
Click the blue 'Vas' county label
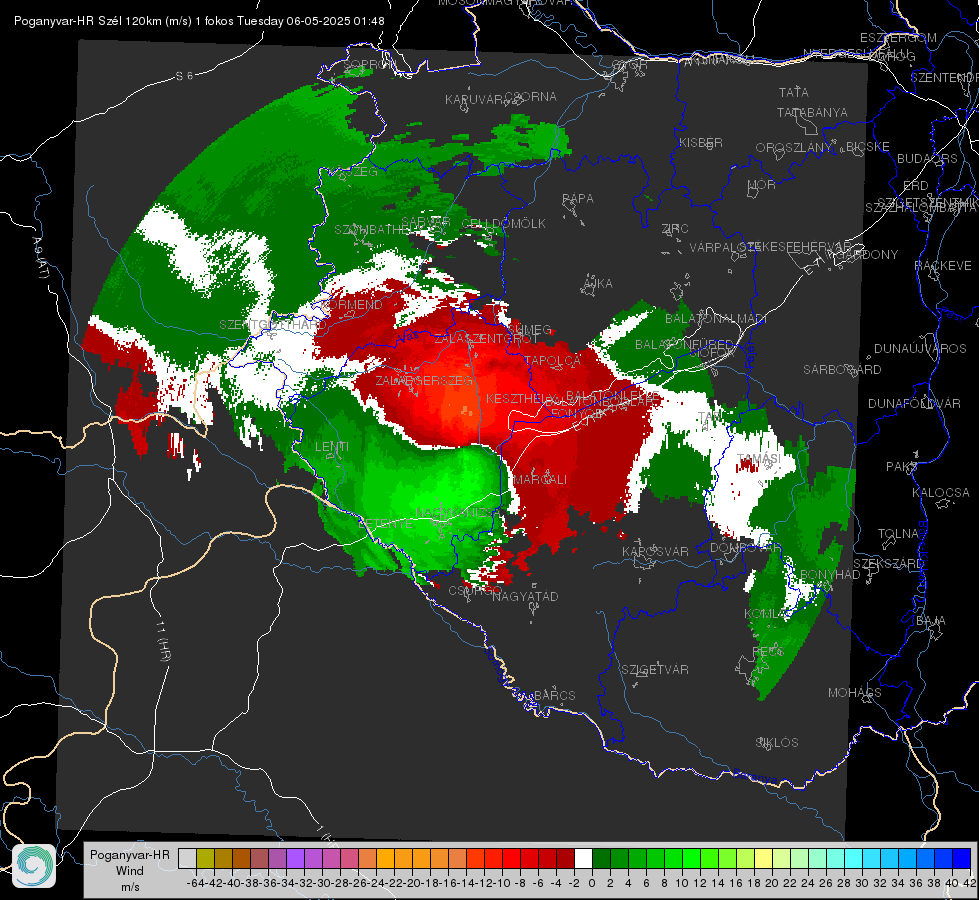point(408,335)
